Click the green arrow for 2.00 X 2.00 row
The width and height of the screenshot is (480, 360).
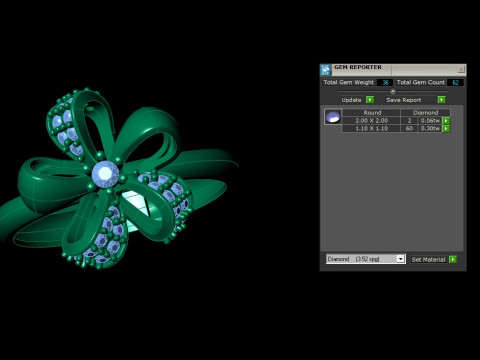[x=446, y=121]
